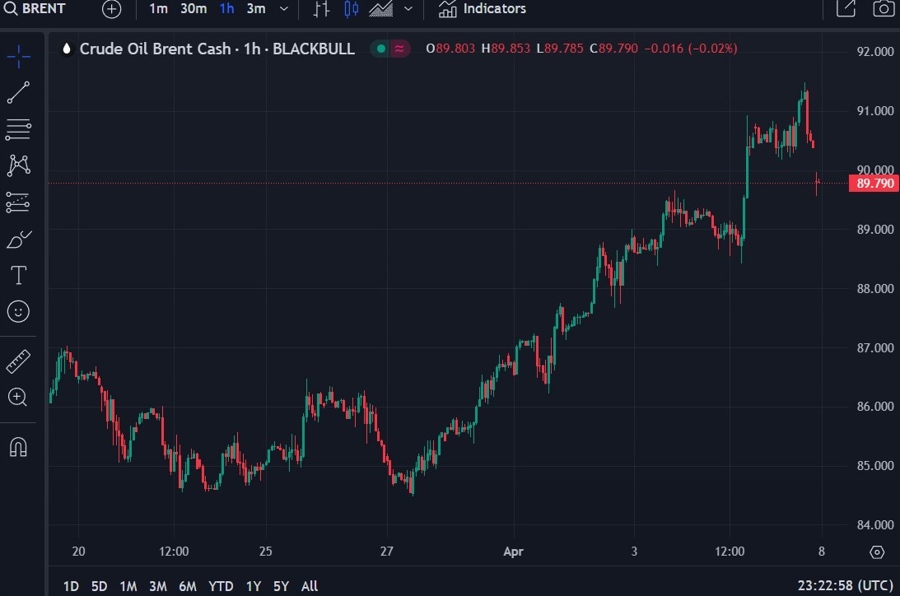This screenshot has height=596, width=900.
Task: Open chart settings gear at bottom right
Action: 877,552
